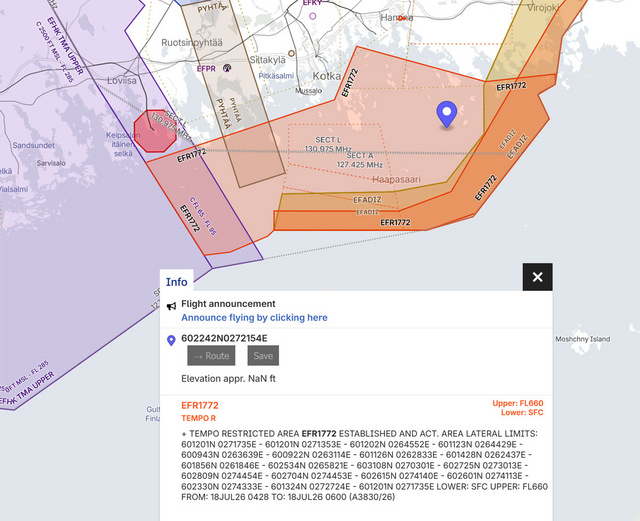Click the Virojoki map label
The height and width of the screenshot is (521, 640).
[x=543, y=8]
